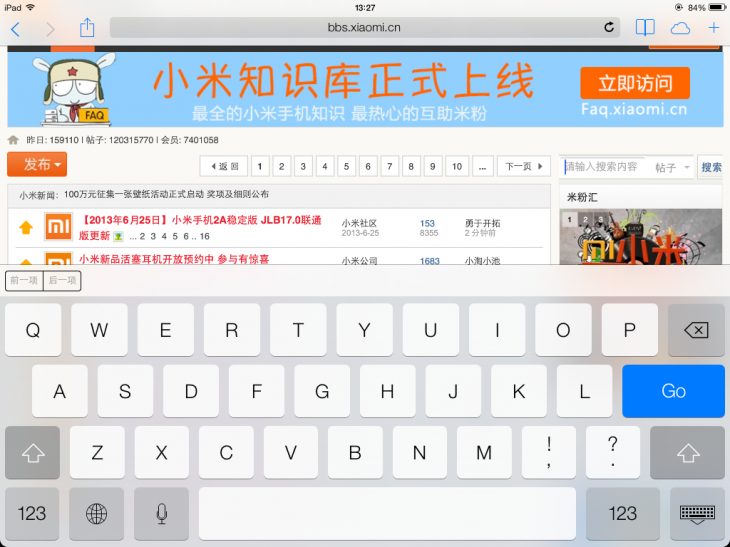Tap the exclamation and comma key
Image resolution: width=730 pixels, height=547 pixels.
pyautogui.click(x=549, y=452)
